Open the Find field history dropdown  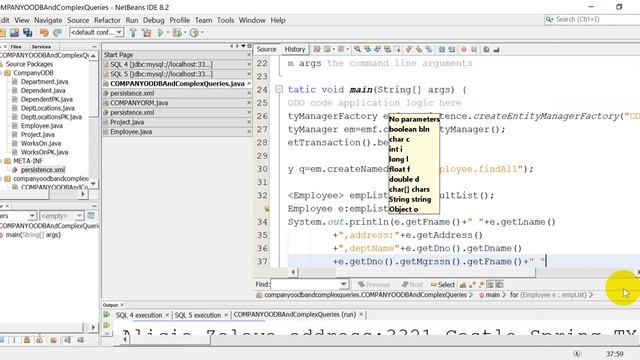pos(344,284)
